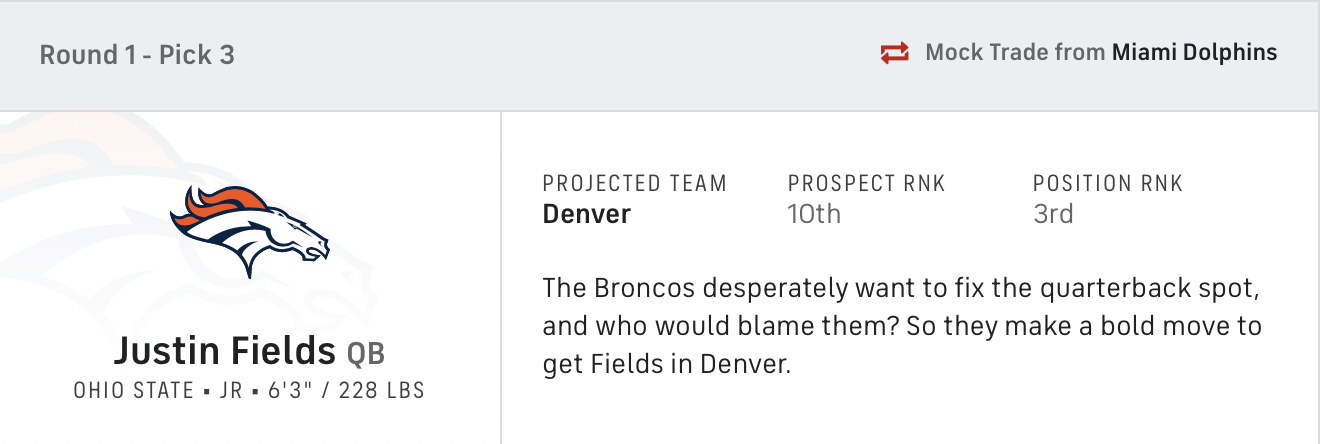Select the Round 1 - Pick 3 heading
1320x444 pixels.
(x=137, y=54)
